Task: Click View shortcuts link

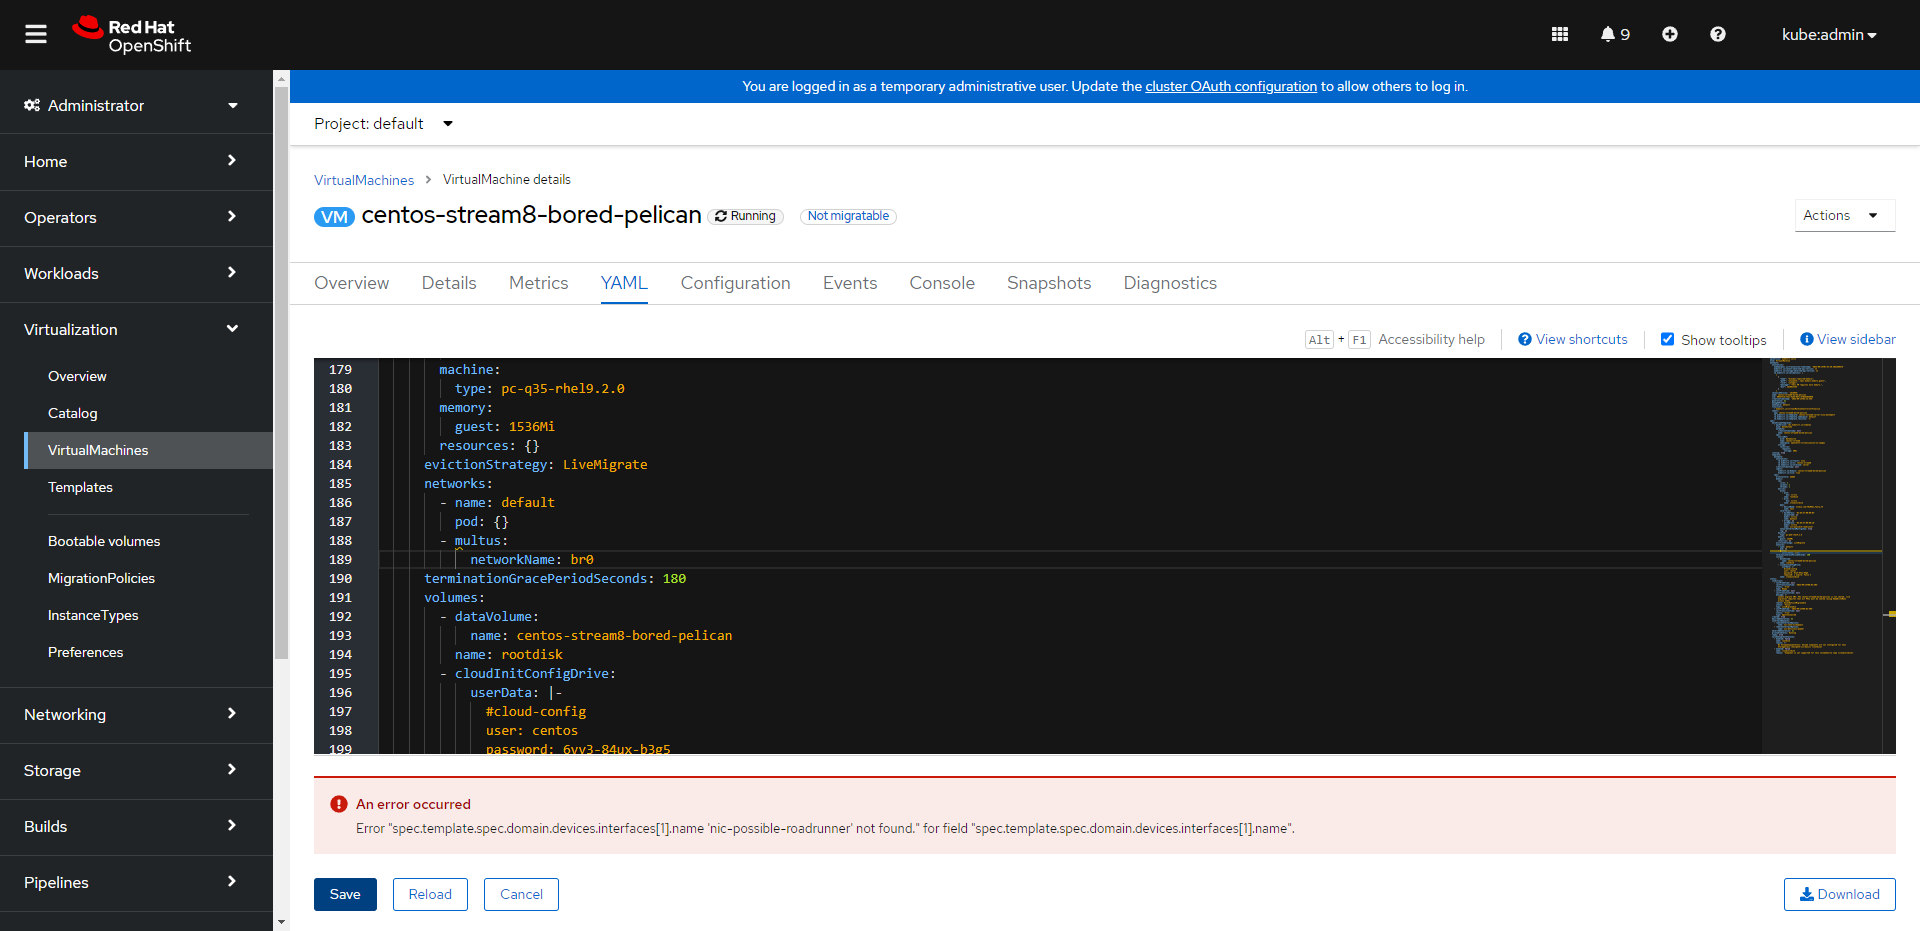Action: 1573,339
